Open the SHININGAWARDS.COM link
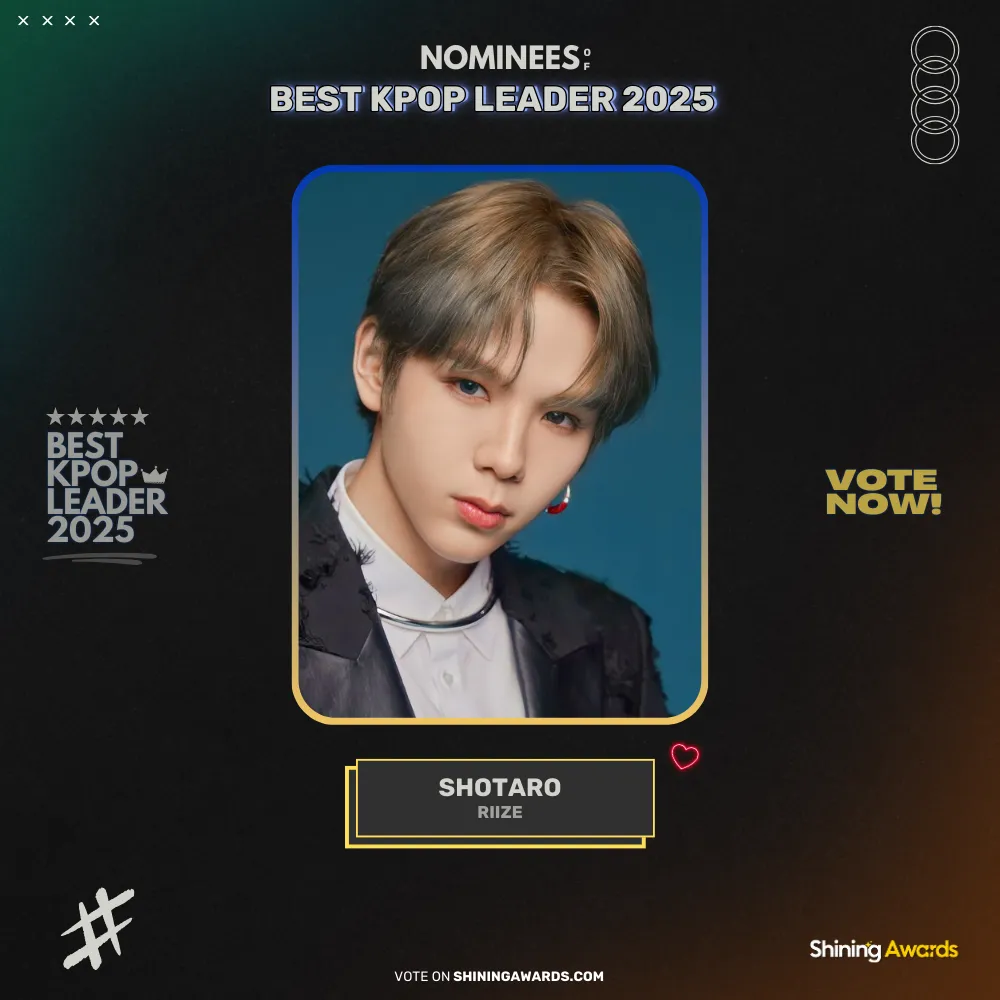 tap(528, 976)
